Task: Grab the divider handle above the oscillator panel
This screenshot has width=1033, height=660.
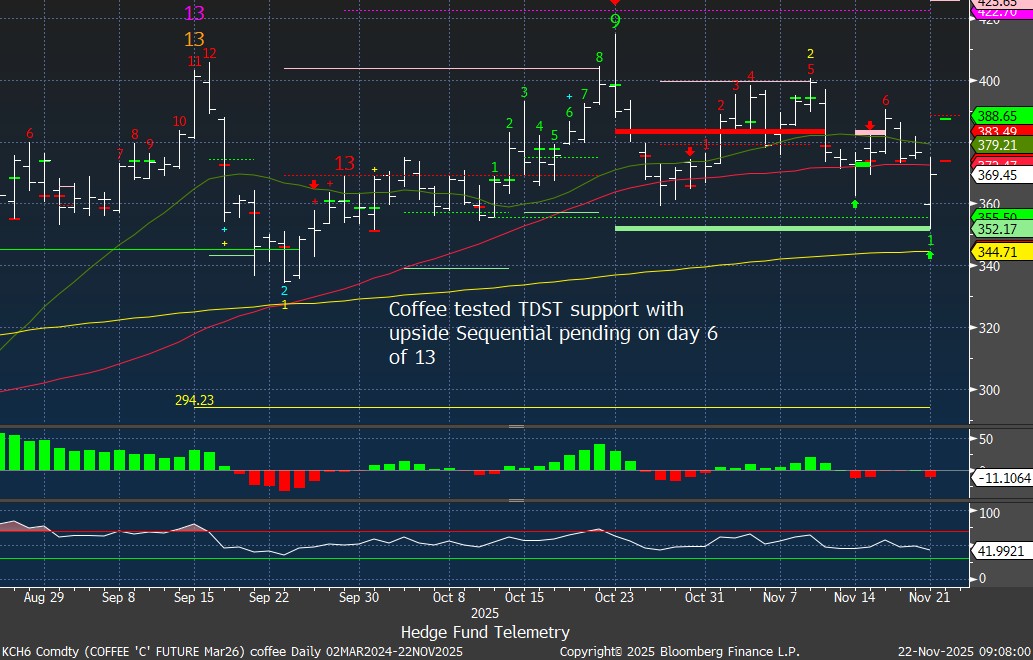Action: point(516,501)
